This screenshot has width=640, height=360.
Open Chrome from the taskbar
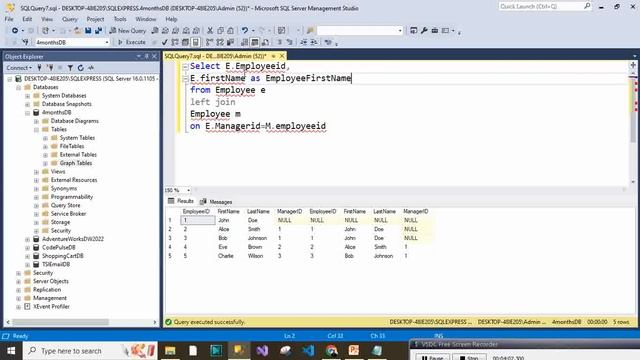click(x=331, y=351)
